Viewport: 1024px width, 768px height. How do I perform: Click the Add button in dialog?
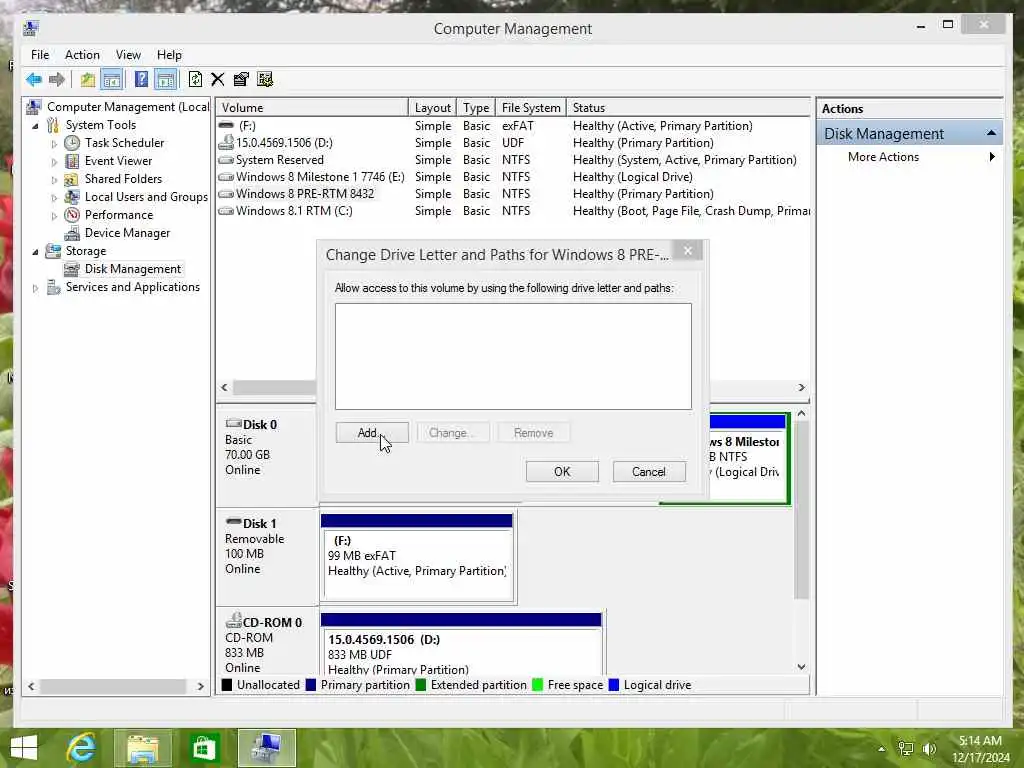tap(372, 433)
